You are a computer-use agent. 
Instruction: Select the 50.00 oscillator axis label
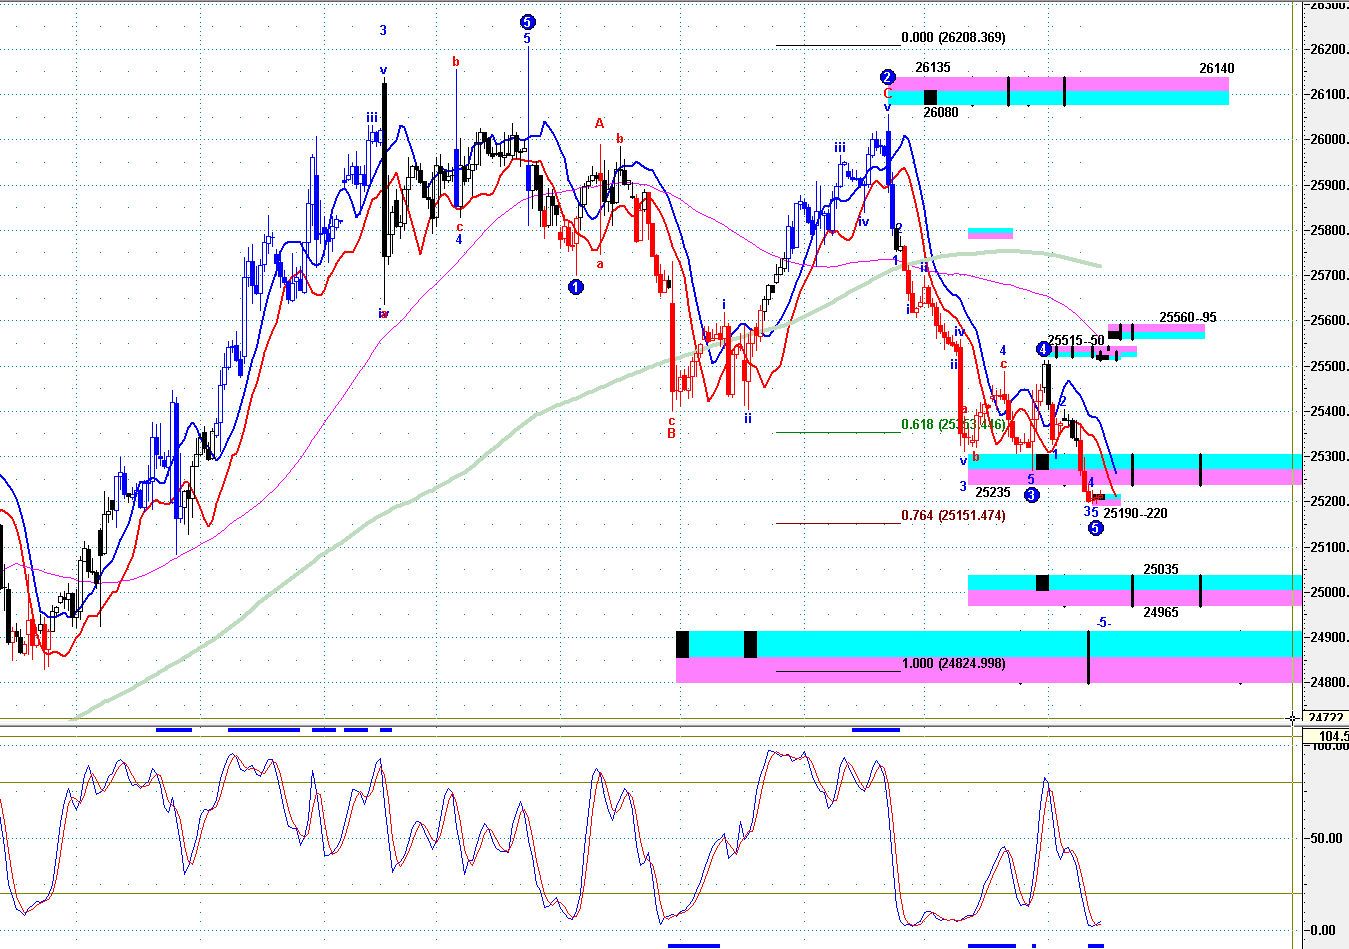(x=1326, y=838)
